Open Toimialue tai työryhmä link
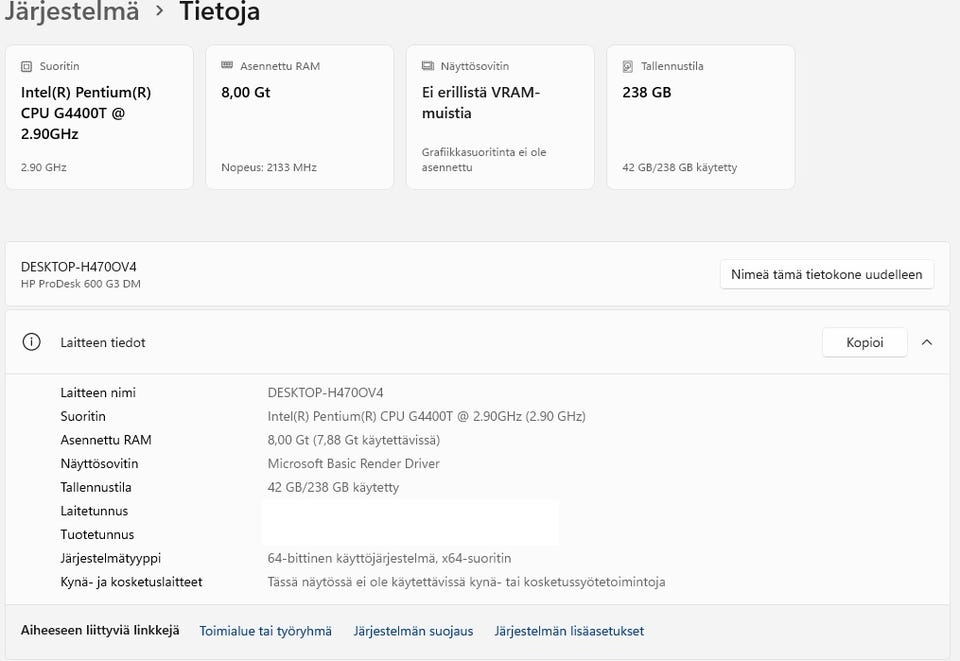 click(x=266, y=631)
